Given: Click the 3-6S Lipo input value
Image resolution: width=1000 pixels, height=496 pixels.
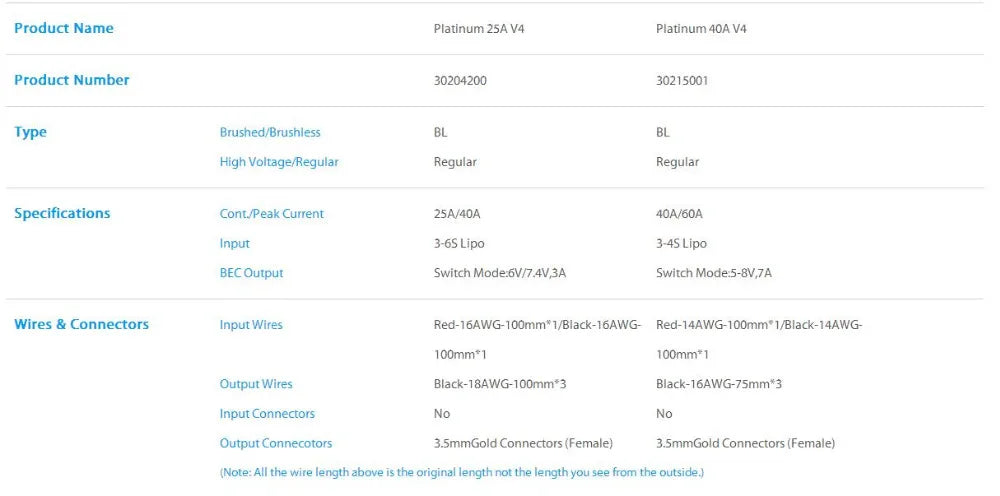Looking at the screenshot, I should (x=459, y=244).
